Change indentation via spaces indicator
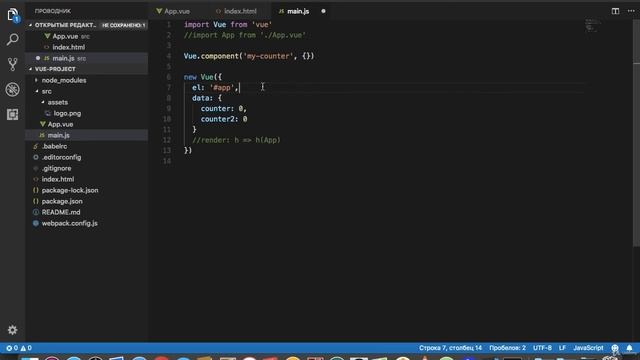 [x=507, y=348]
